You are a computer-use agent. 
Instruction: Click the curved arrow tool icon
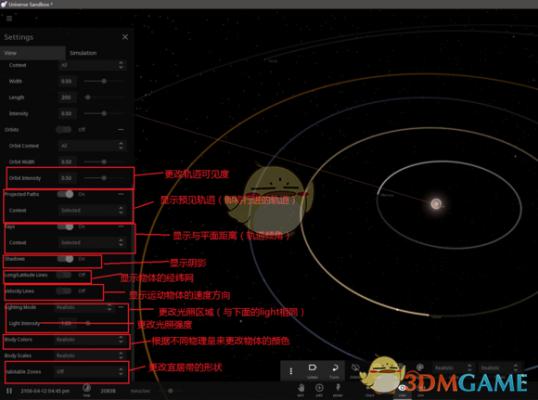tap(335, 368)
